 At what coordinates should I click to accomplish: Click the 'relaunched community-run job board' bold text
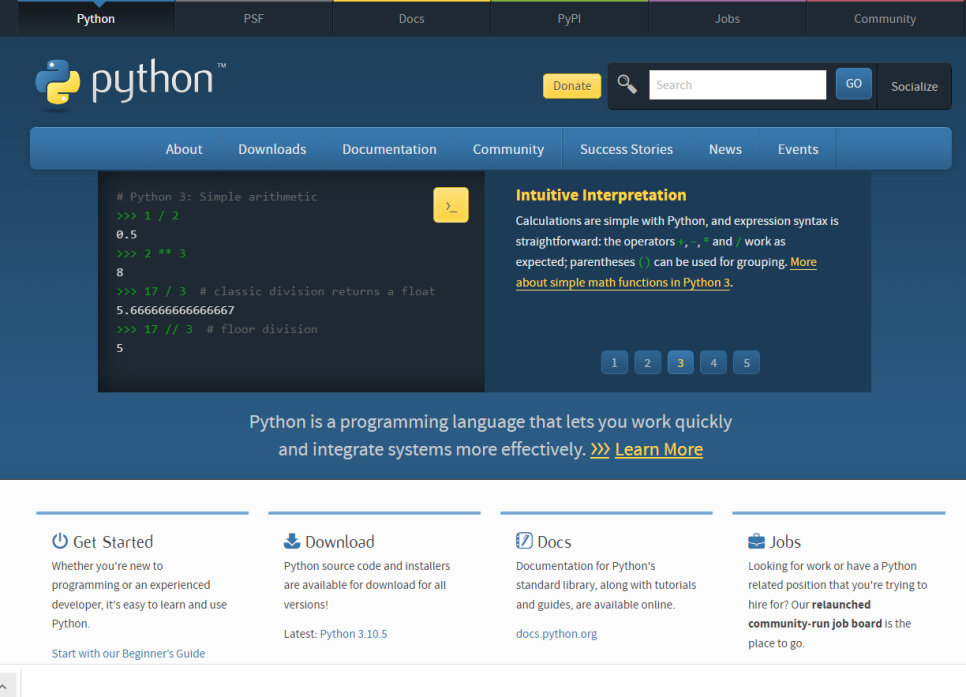click(815, 614)
